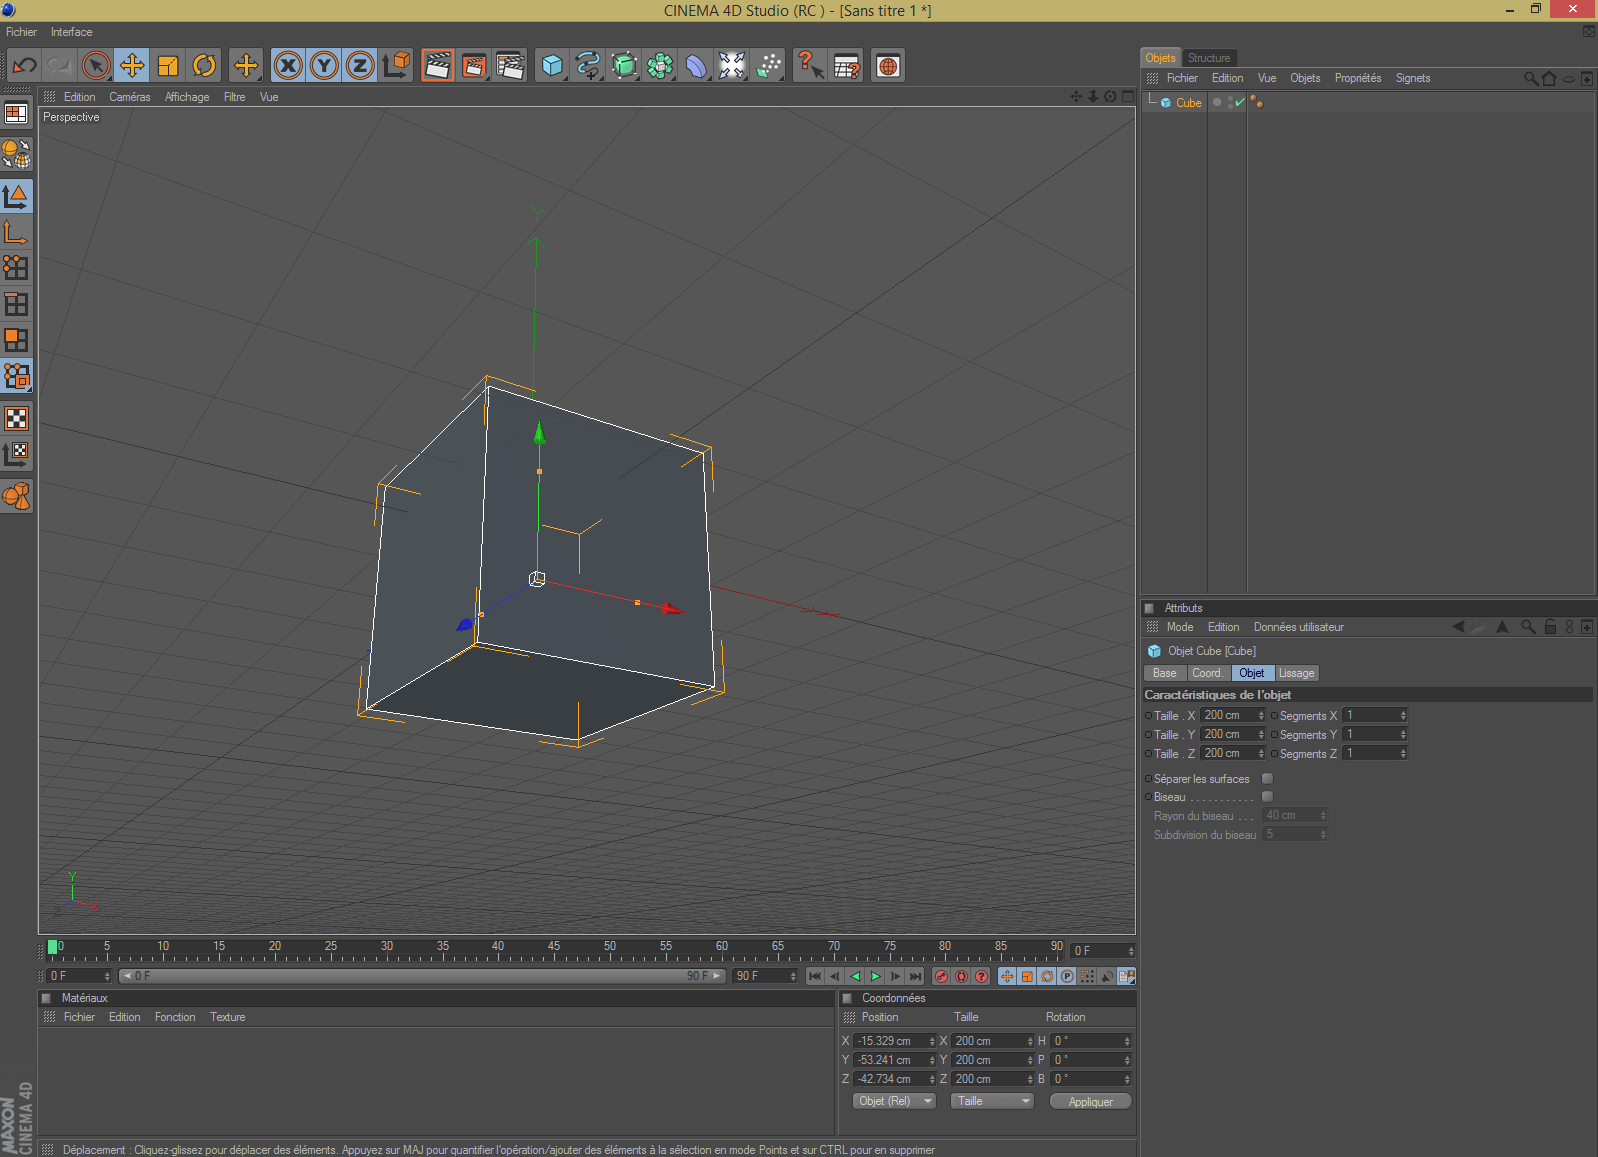Toggle the X axis lock icon
The width and height of the screenshot is (1598, 1157).
tap(288, 66)
